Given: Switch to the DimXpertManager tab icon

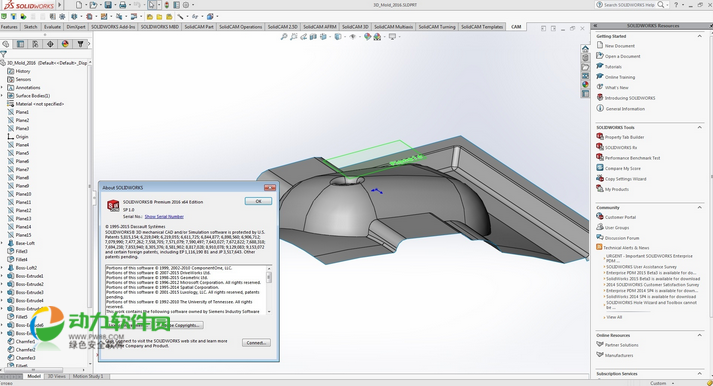Looking at the screenshot, I should click(50, 44).
